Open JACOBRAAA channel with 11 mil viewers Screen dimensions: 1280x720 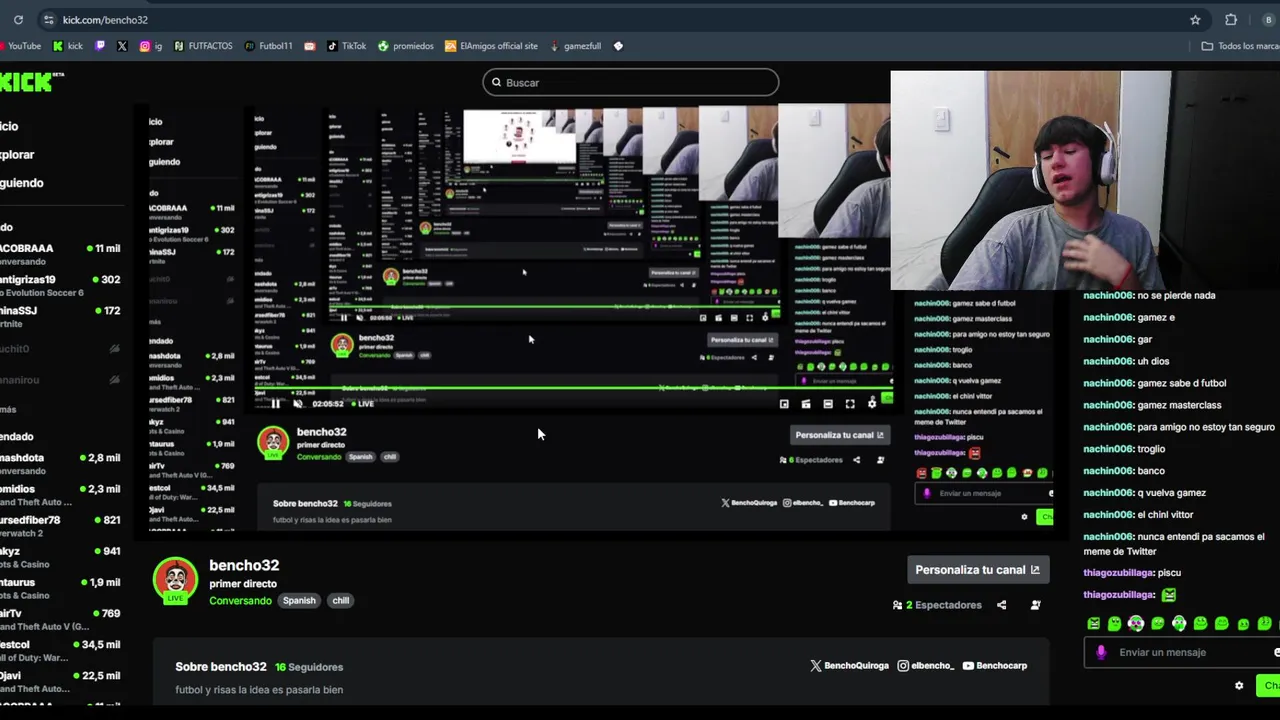click(x=60, y=254)
